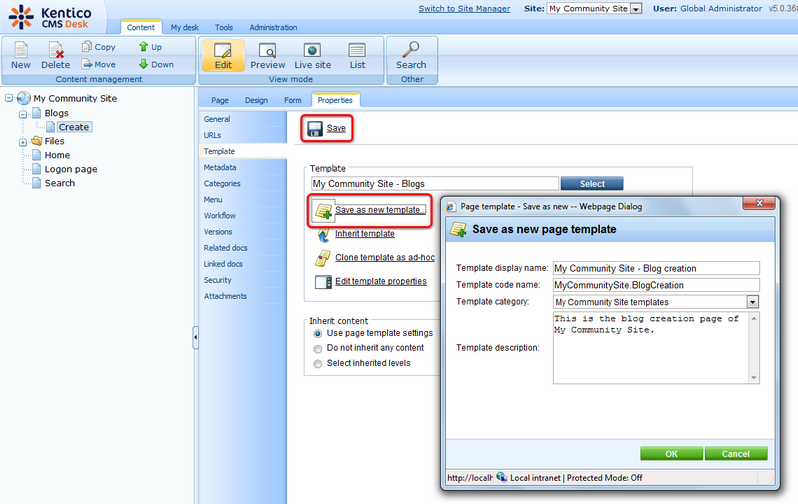Open the Template category dropdown

pos(753,302)
